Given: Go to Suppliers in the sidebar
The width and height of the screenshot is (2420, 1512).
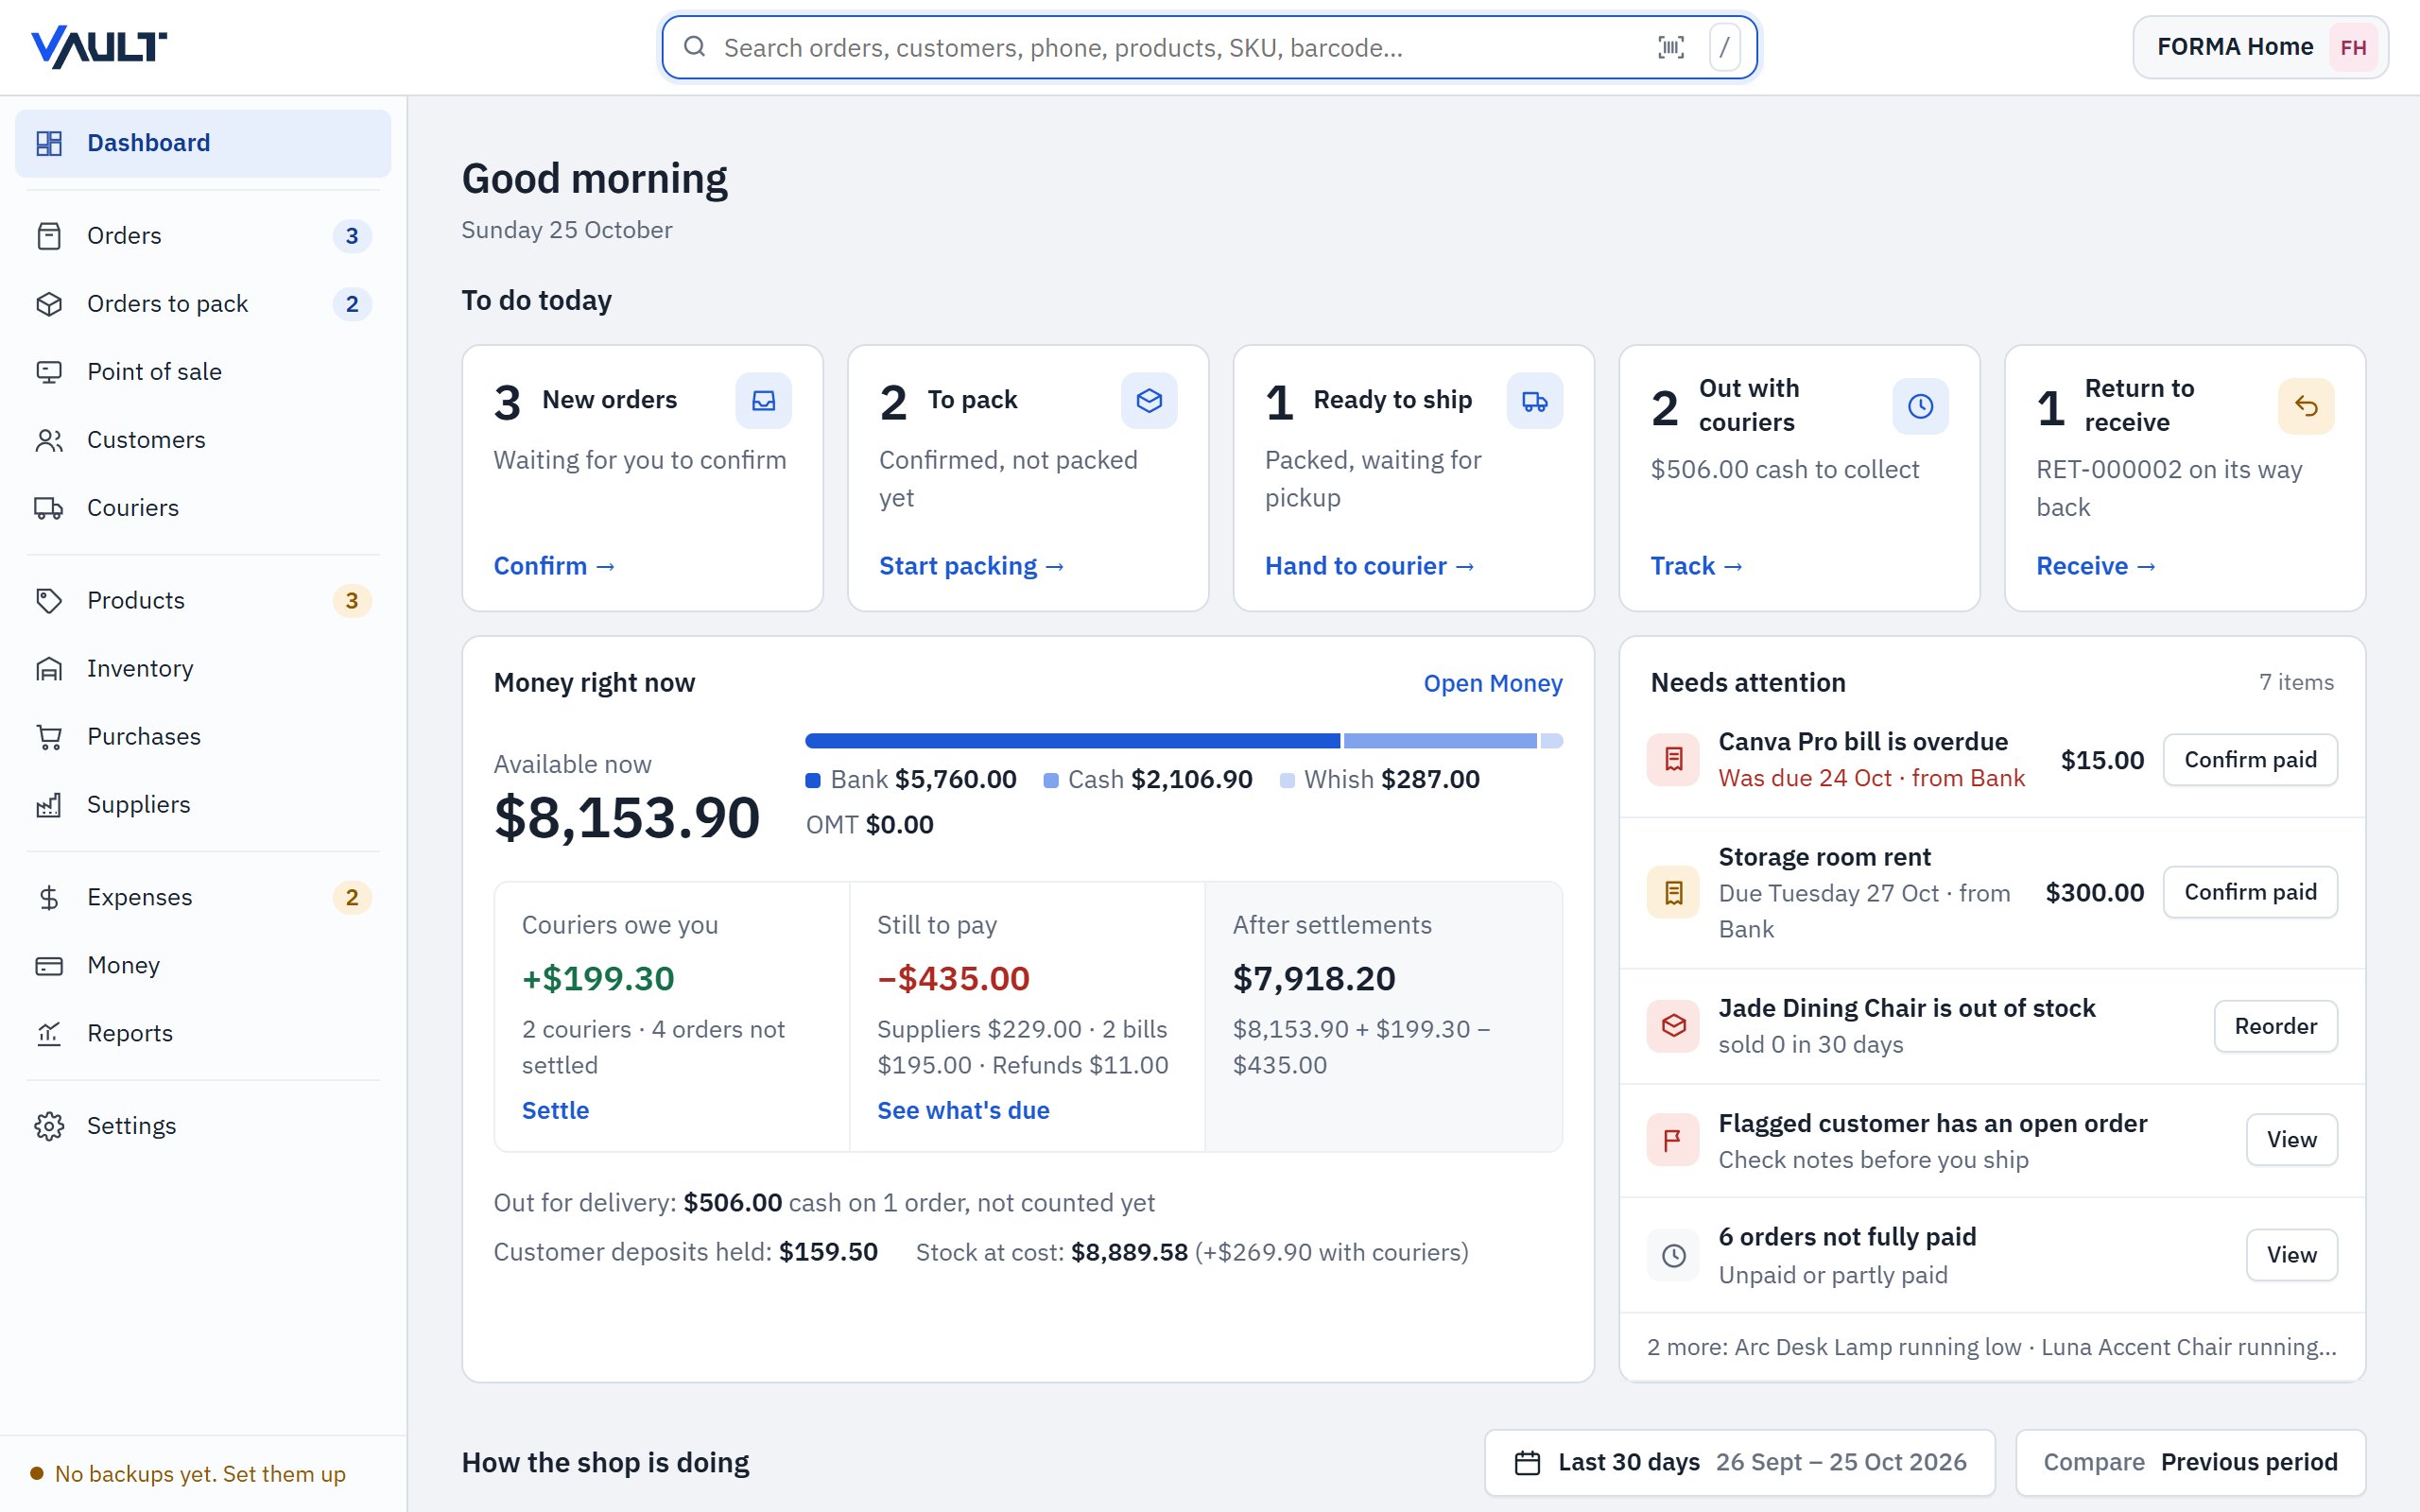Looking at the screenshot, I should pos(203,805).
